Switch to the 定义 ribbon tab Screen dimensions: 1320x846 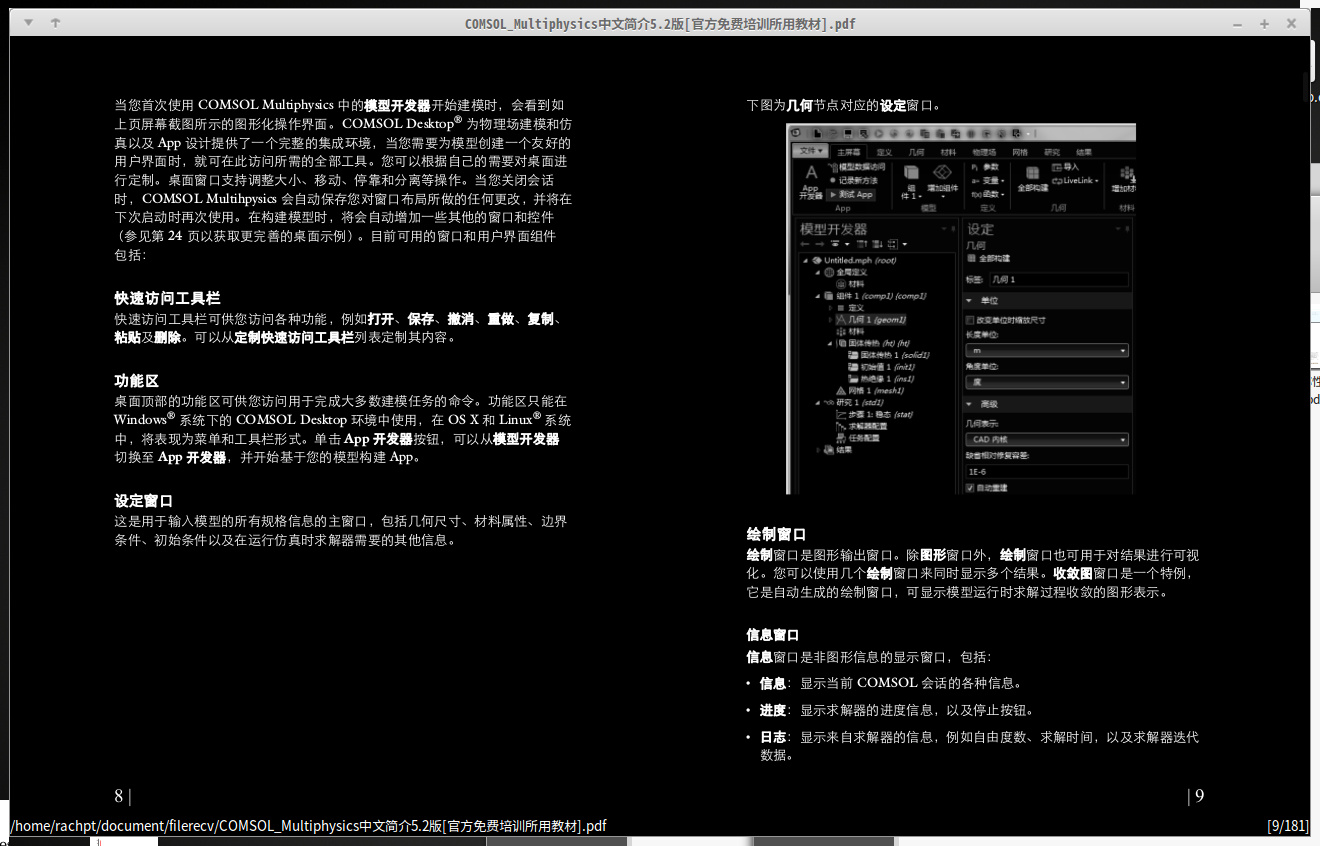[x=884, y=152]
